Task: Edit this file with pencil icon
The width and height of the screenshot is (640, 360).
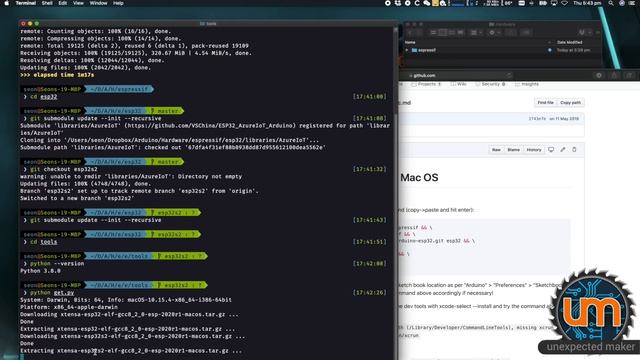Action: coord(563,150)
